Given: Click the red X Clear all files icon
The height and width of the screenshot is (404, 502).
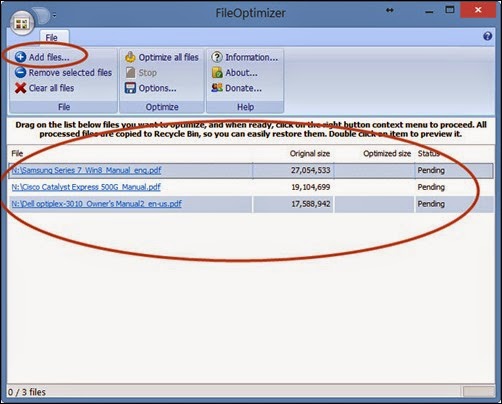Looking at the screenshot, I should (x=20, y=88).
